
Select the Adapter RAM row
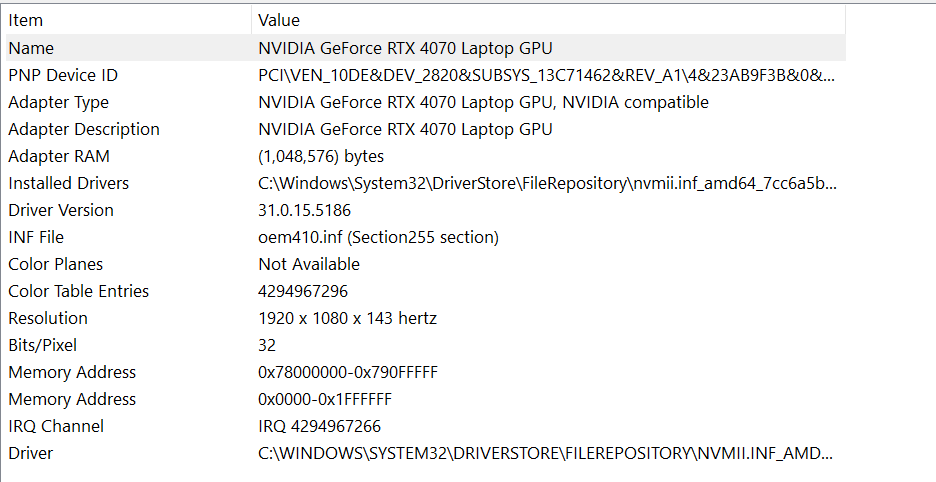426,156
